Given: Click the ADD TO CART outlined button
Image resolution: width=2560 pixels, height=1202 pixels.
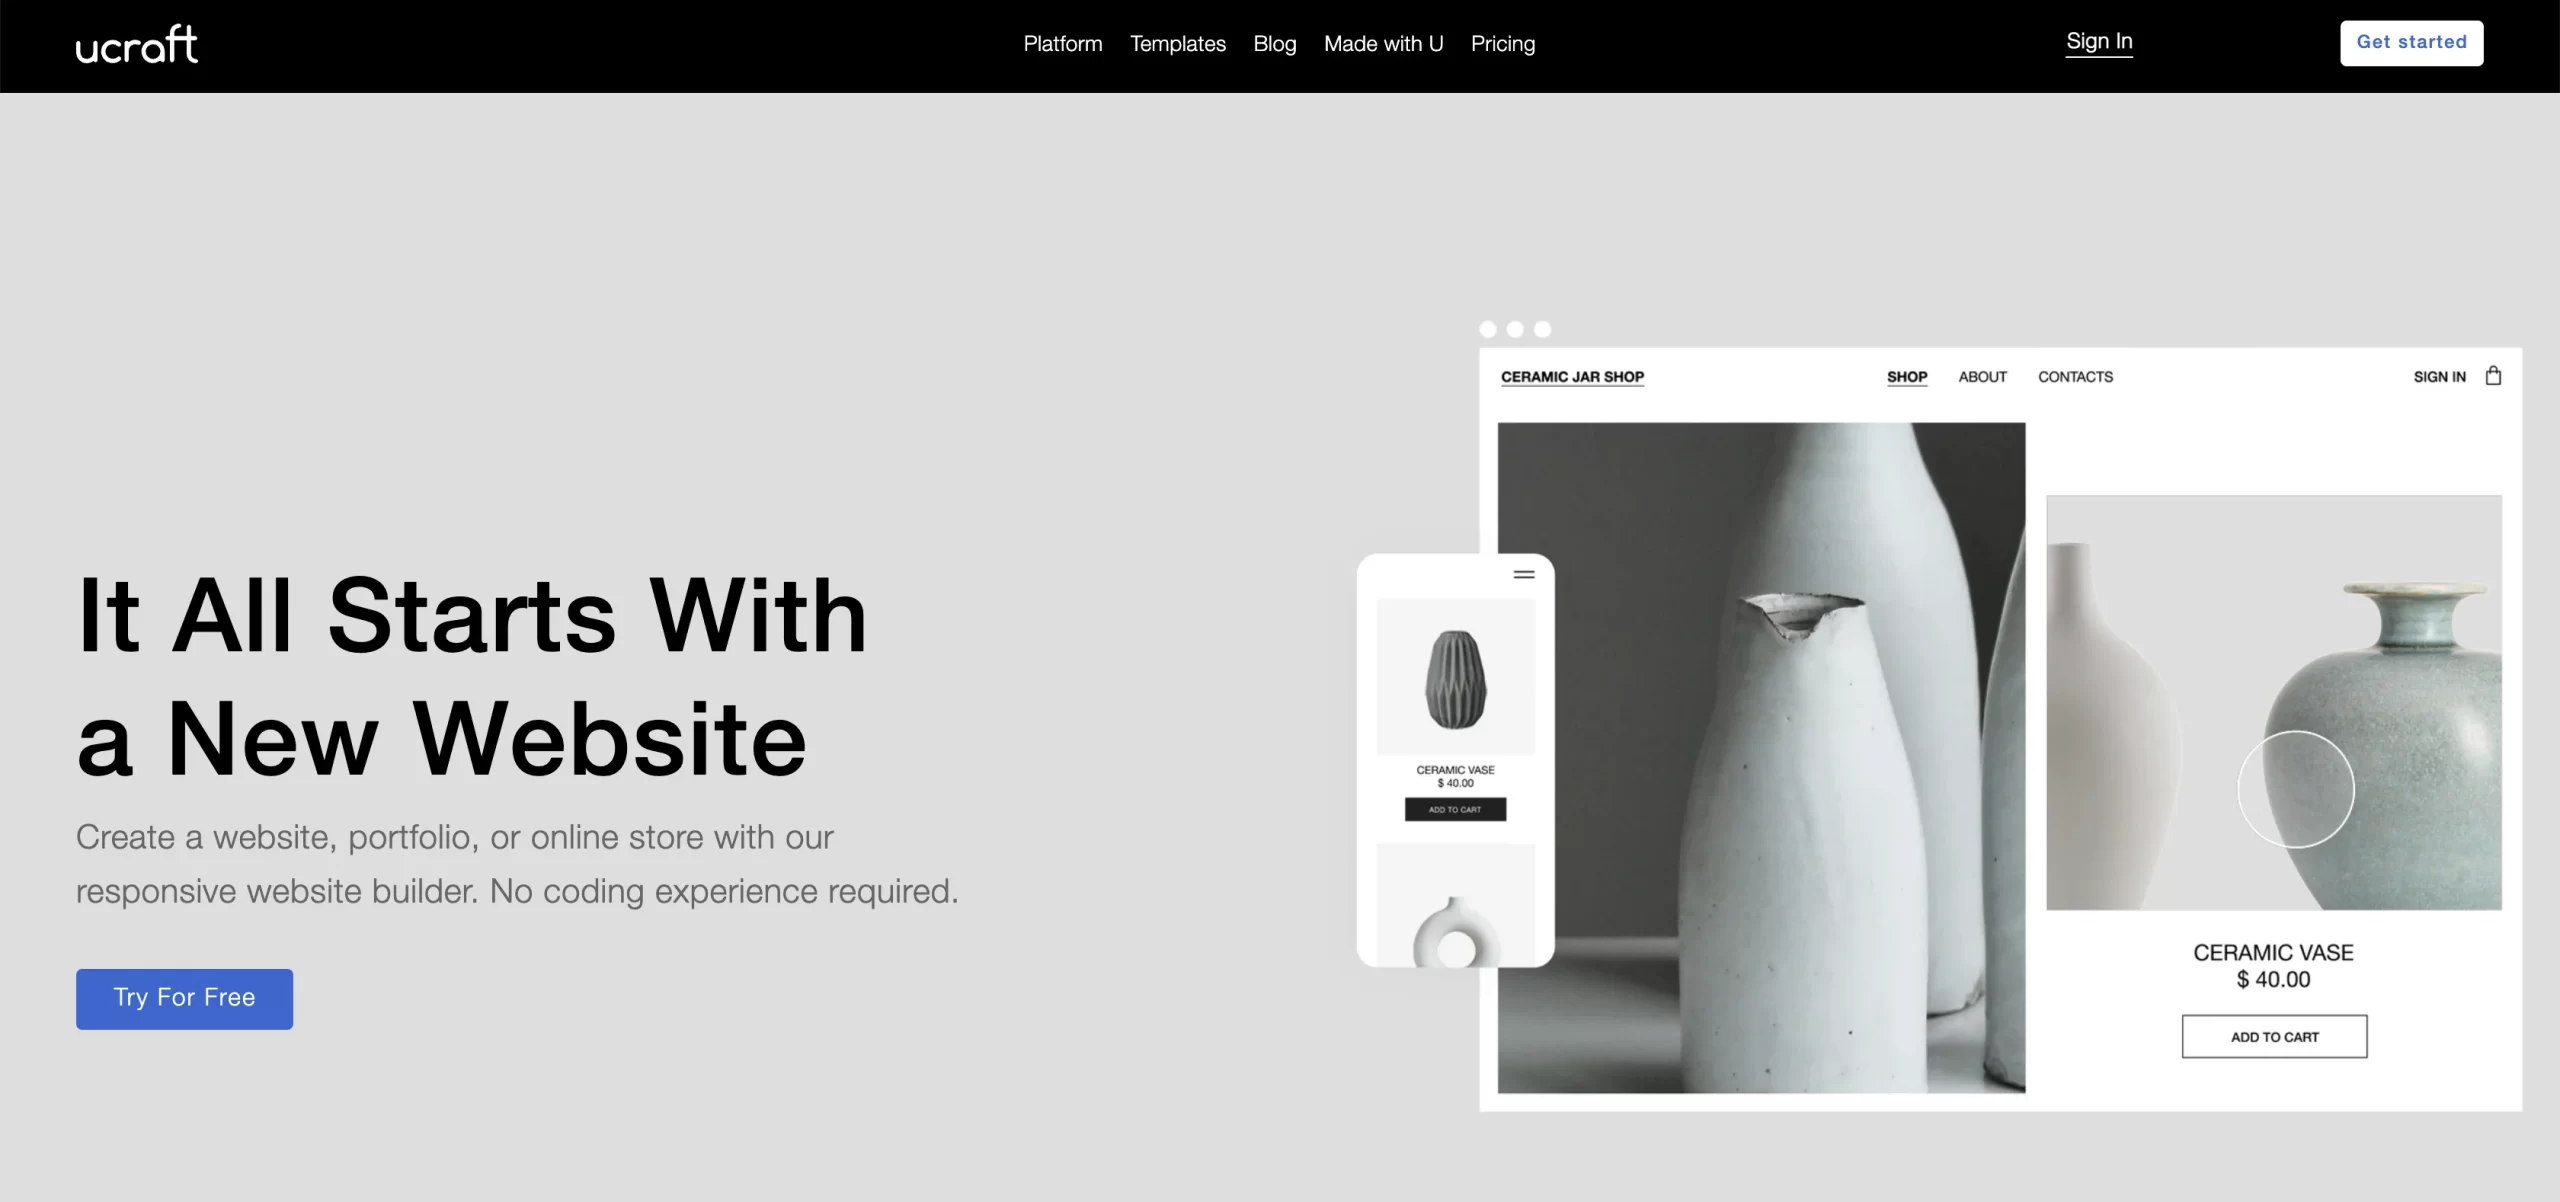Looking at the screenshot, I should [2274, 1037].
